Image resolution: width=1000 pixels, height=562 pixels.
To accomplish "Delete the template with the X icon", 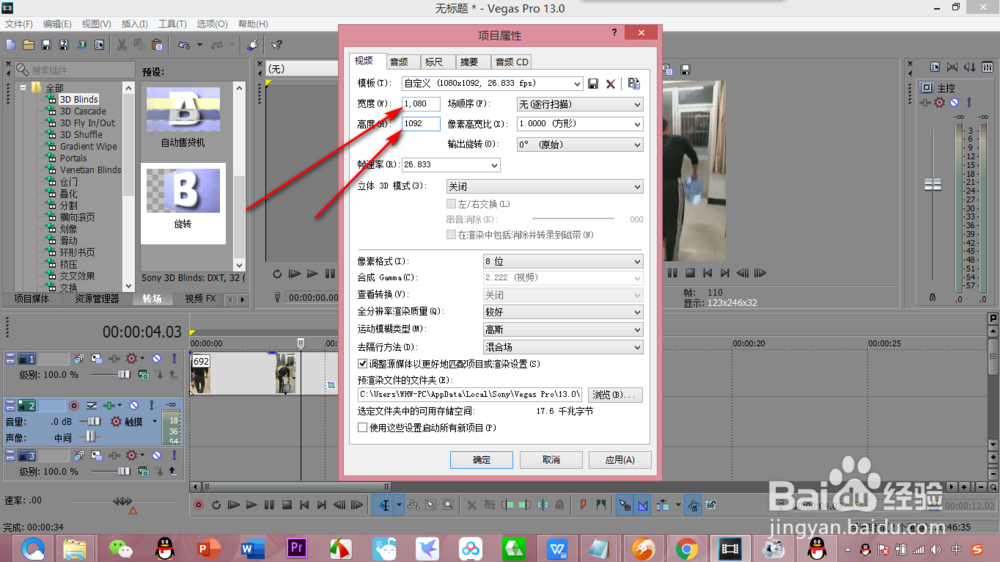I will [x=610, y=84].
